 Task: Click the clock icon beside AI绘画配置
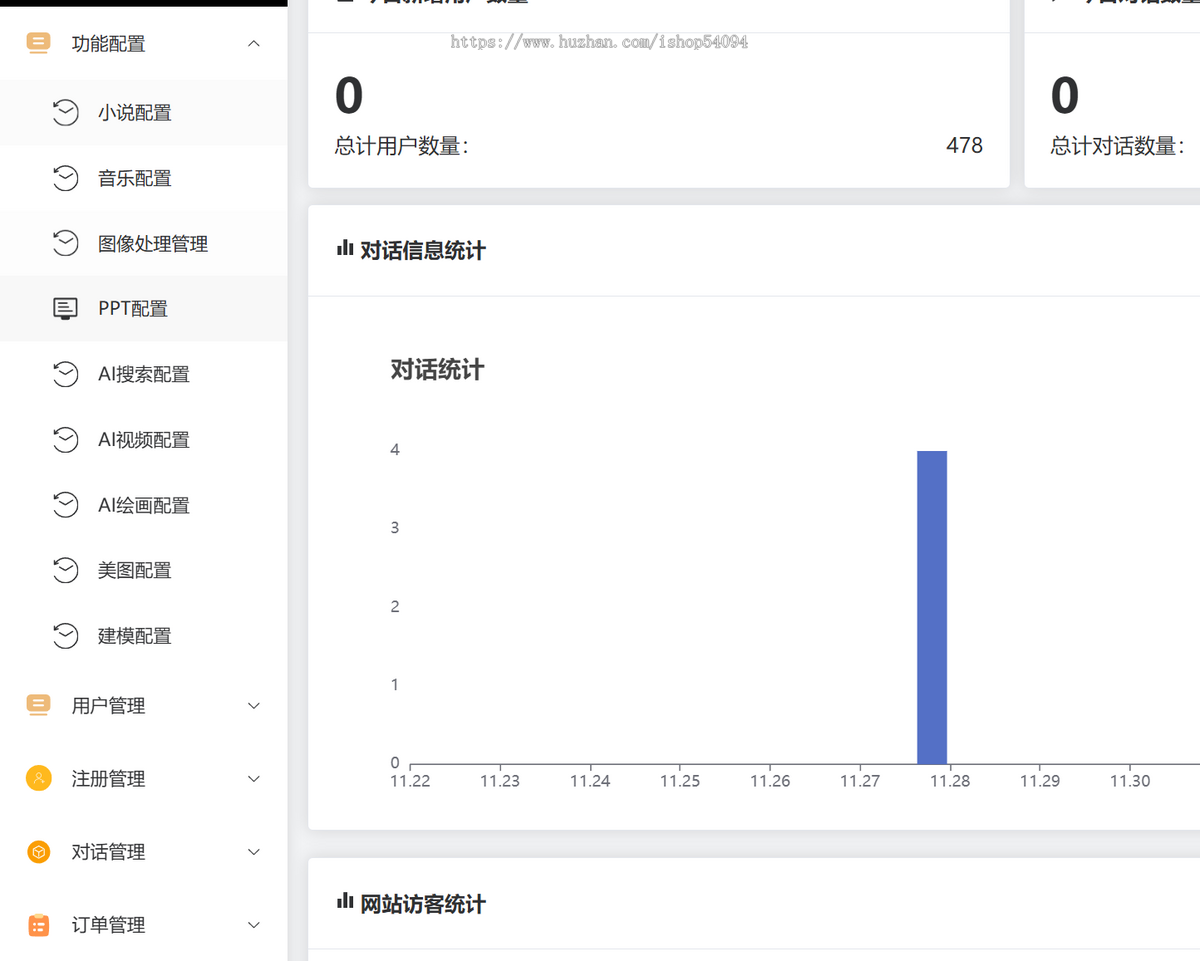[65, 505]
